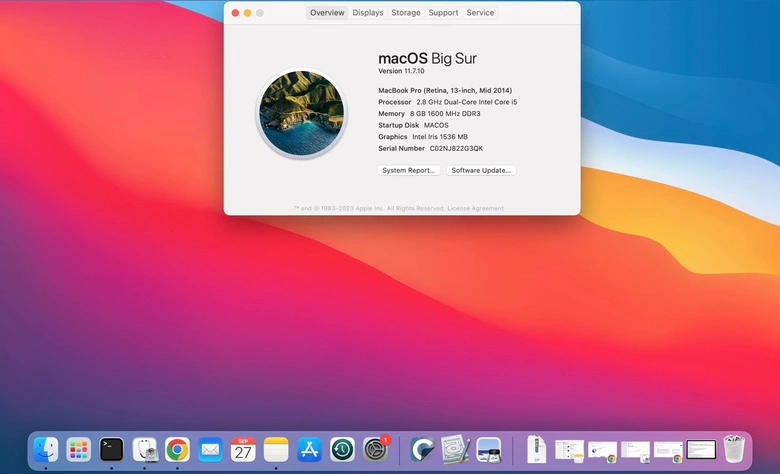Screen dimensions: 780x474
Task: Click the macOS Big Sur title
Action: tap(427, 58)
